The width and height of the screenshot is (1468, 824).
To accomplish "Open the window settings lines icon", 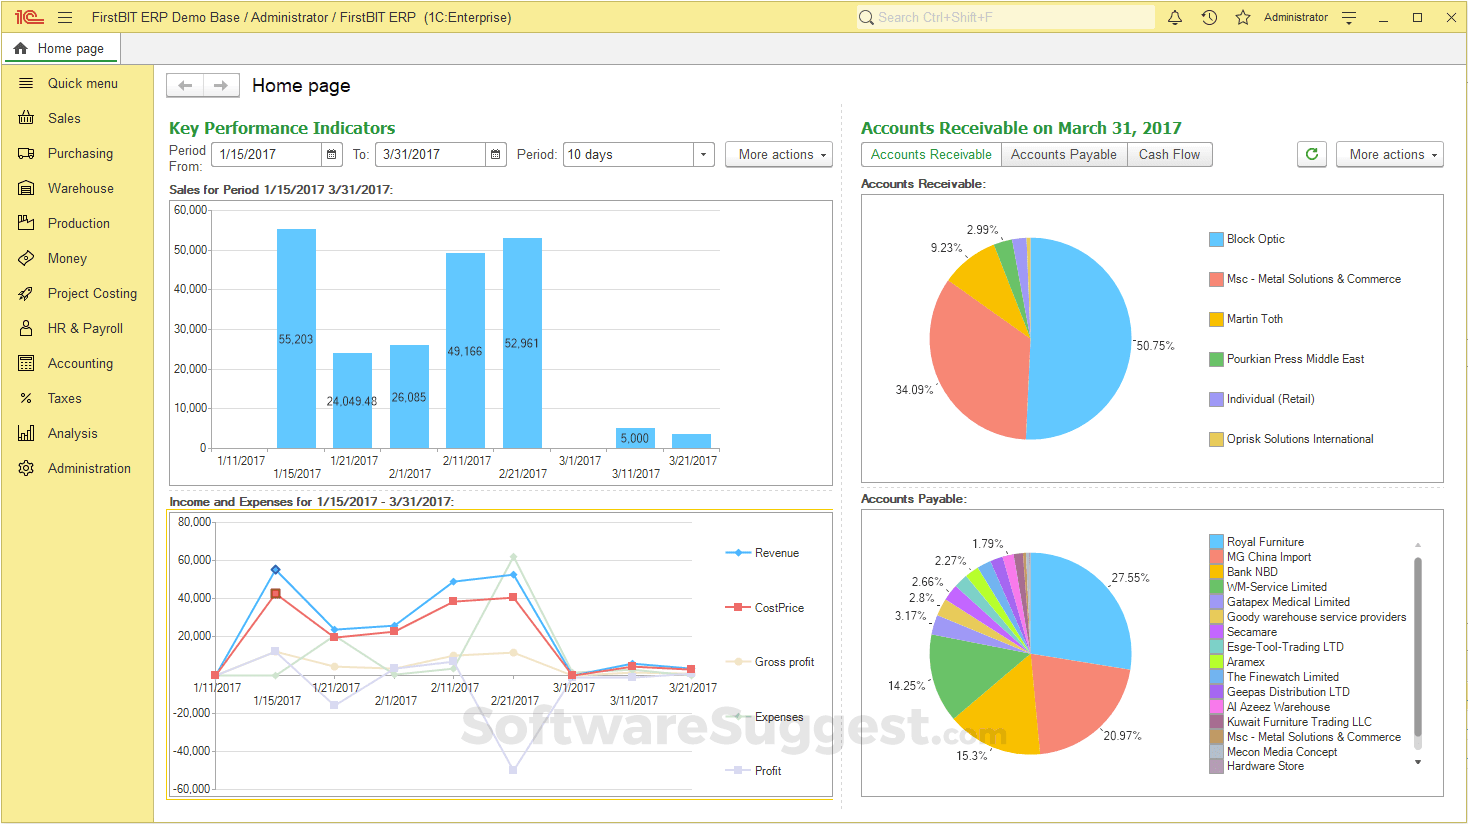I will pyautogui.click(x=1349, y=17).
